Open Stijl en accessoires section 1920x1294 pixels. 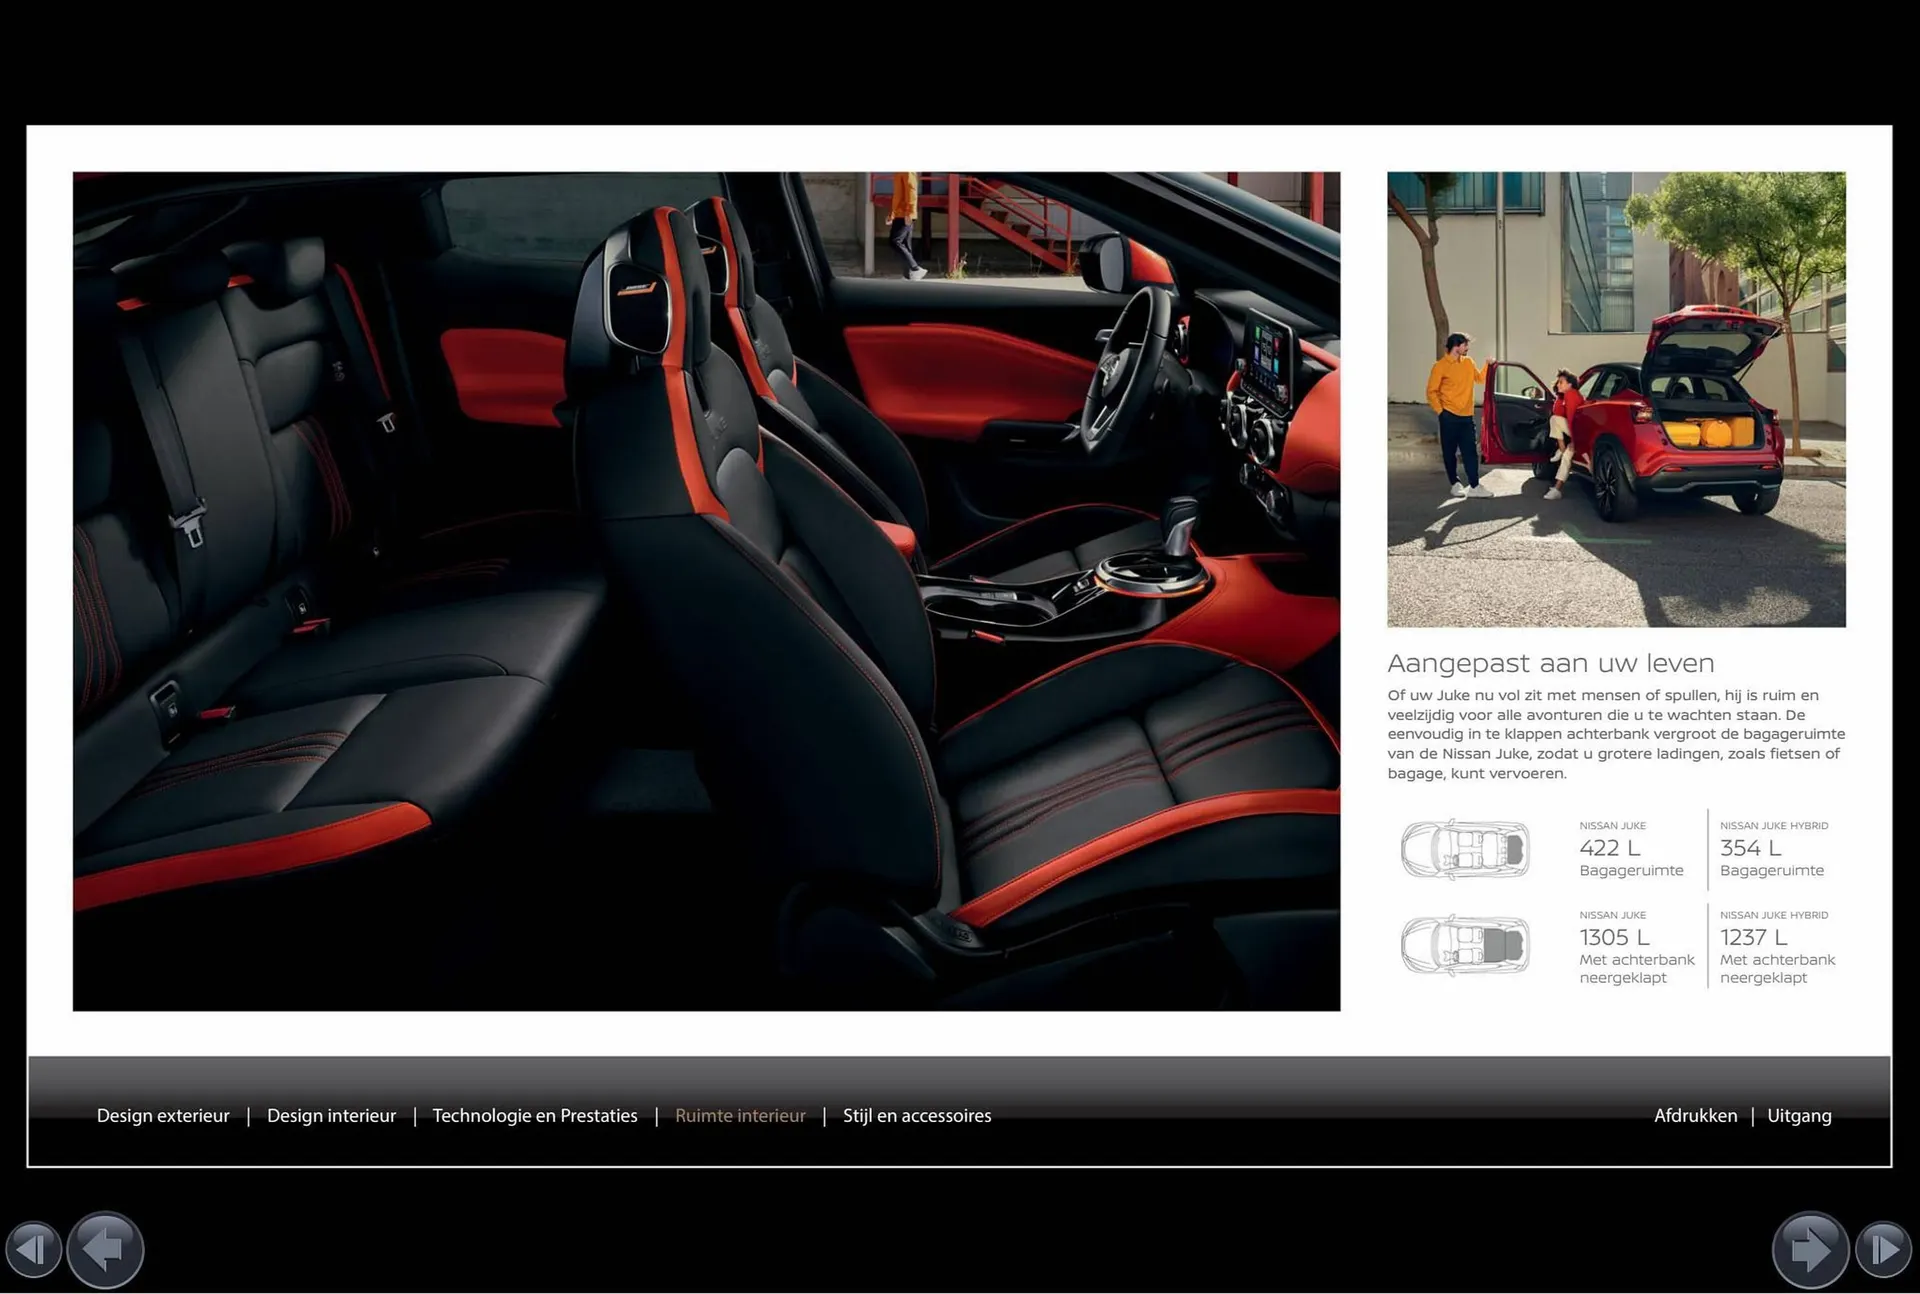pyautogui.click(x=917, y=1116)
